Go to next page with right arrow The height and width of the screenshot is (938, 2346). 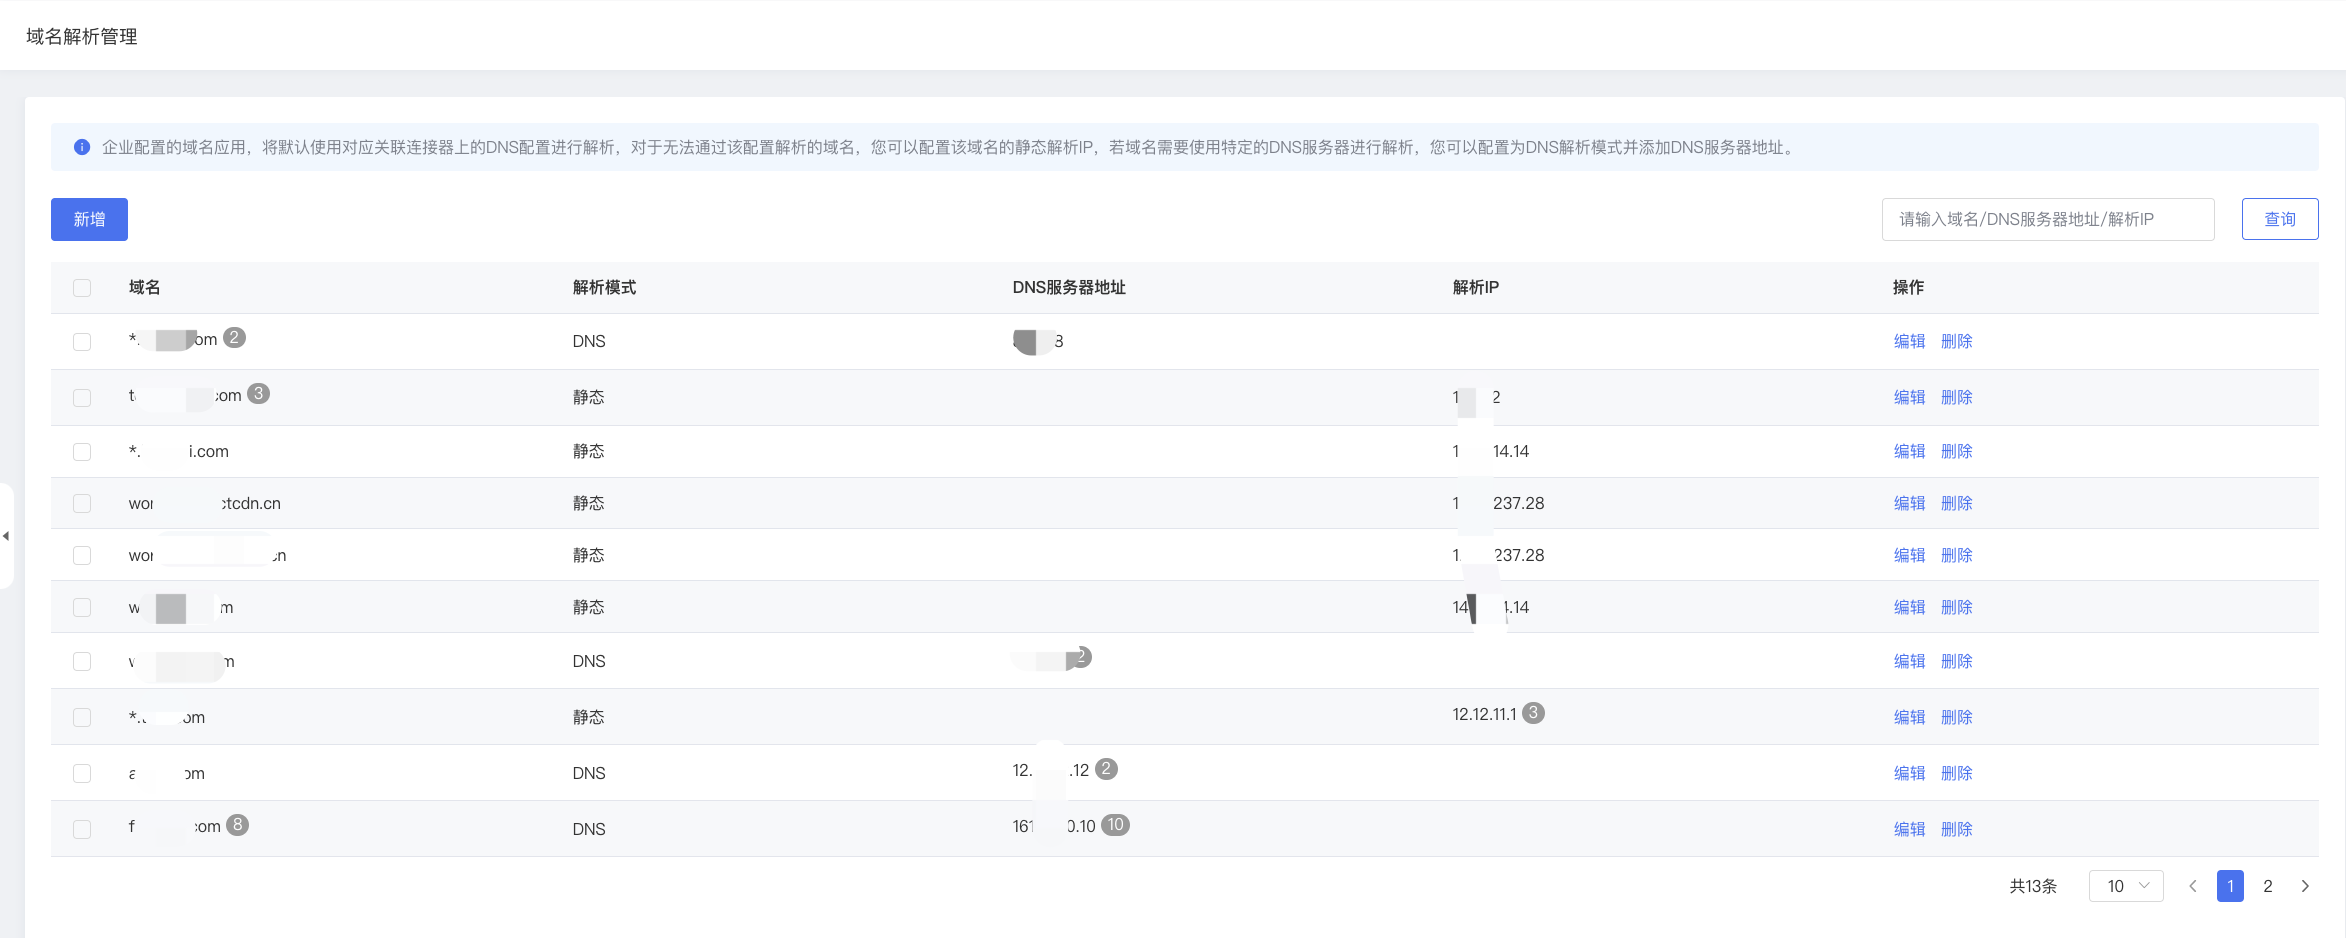coord(2305,886)
